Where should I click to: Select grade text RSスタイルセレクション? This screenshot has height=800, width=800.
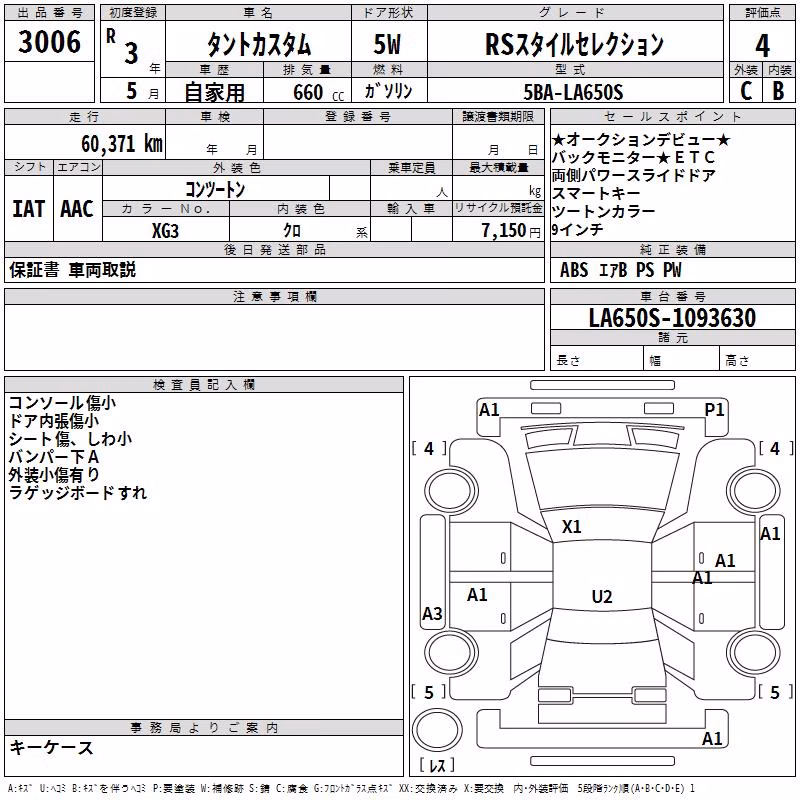click(x=574, y=44)
